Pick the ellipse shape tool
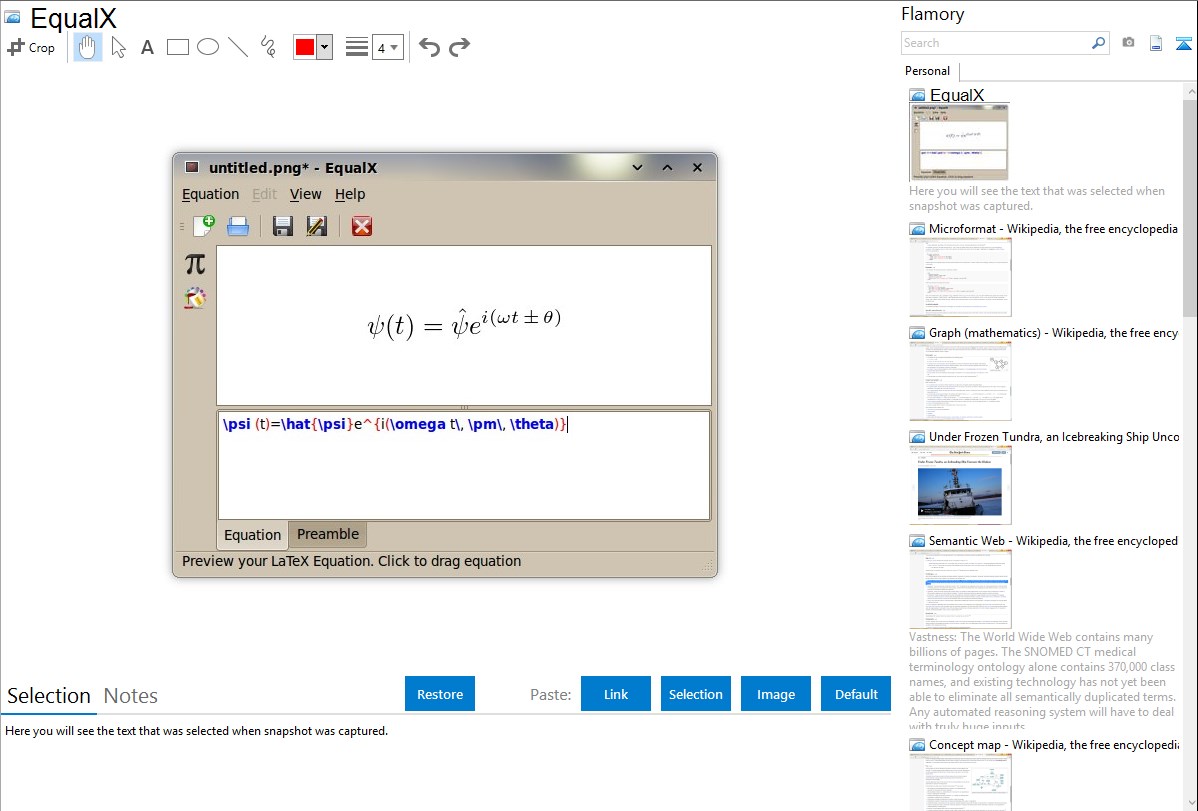 click(208, 47)
